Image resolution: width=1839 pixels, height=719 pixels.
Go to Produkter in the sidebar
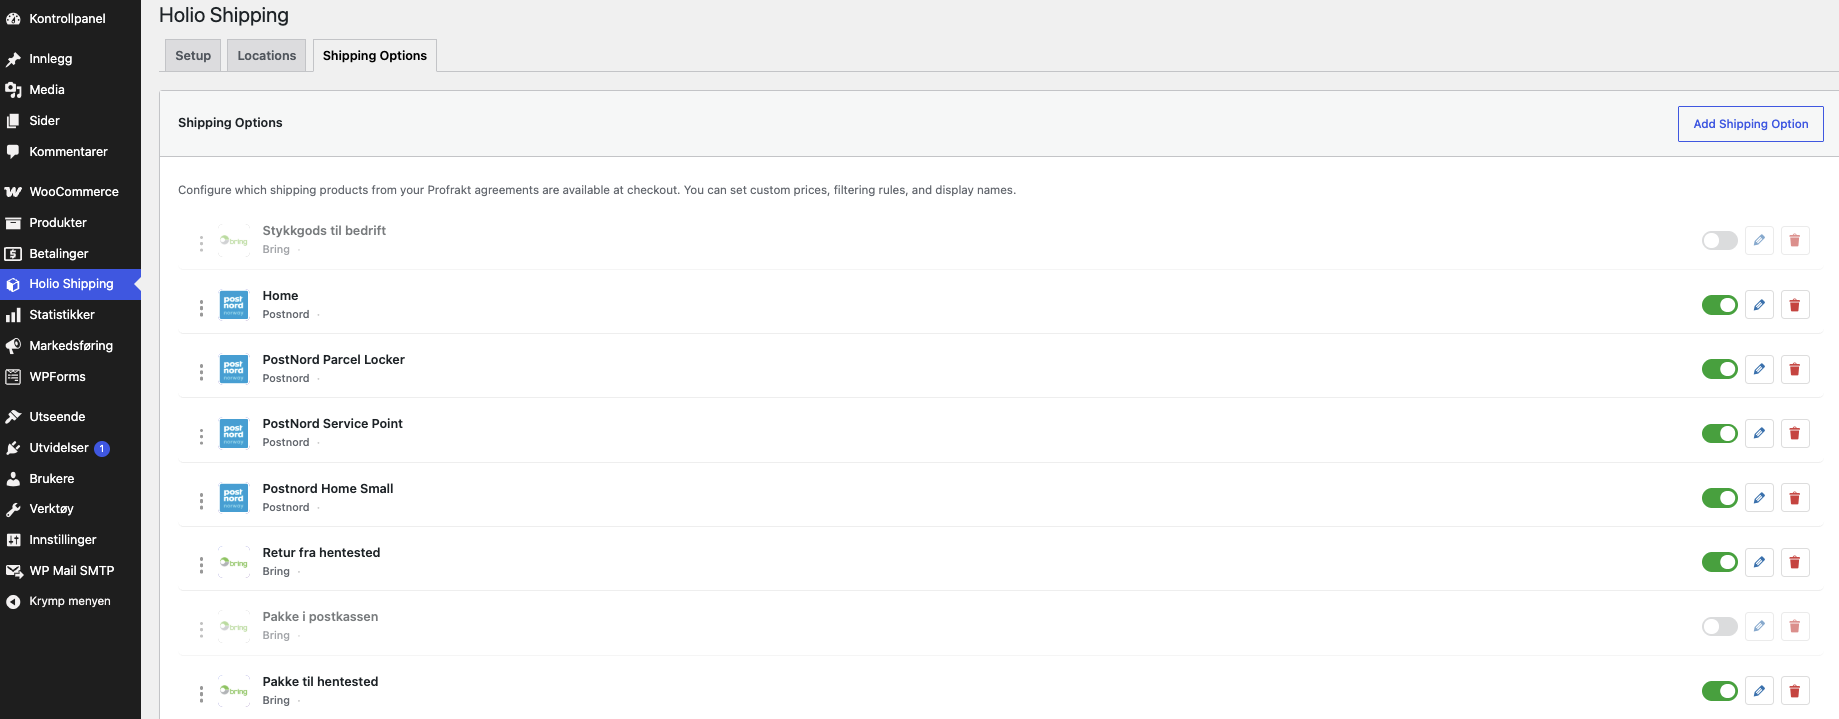coord(70,223)
